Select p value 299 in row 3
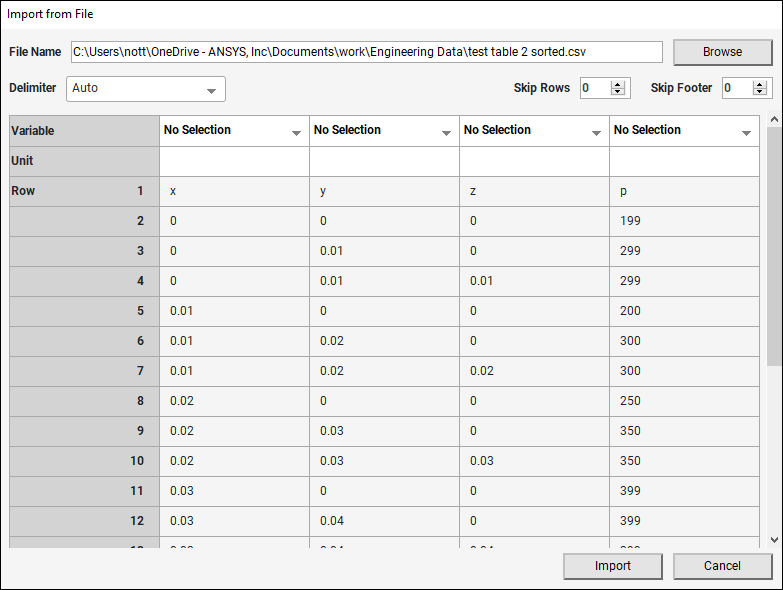This screenshot has width=783, height=590. (x=684, y=251)
